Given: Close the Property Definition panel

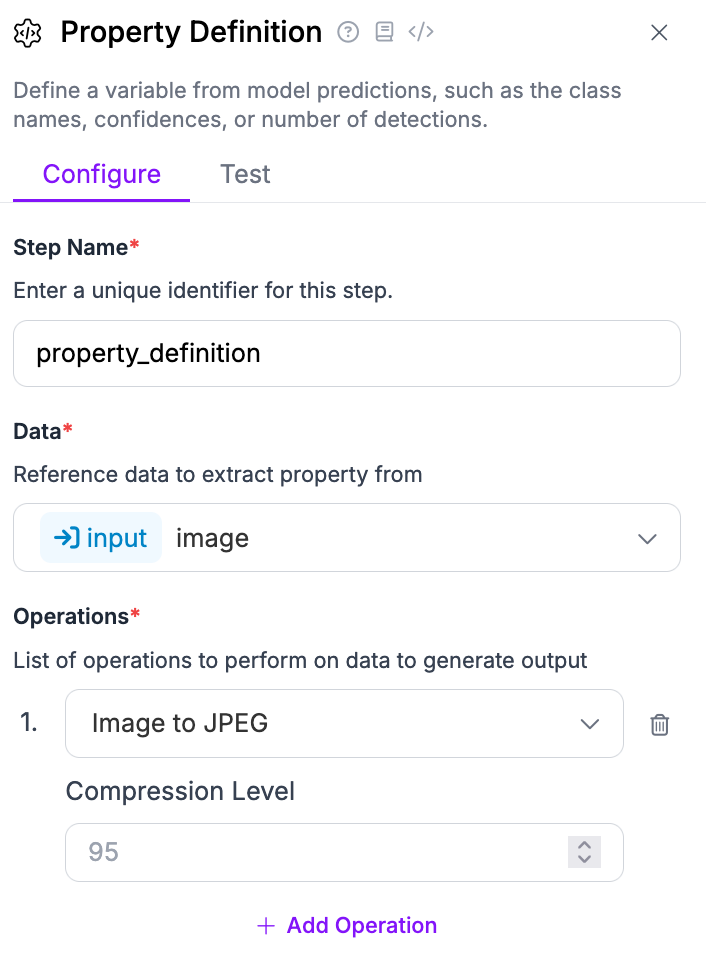Looking at the screenshot, I should [659, 33].
